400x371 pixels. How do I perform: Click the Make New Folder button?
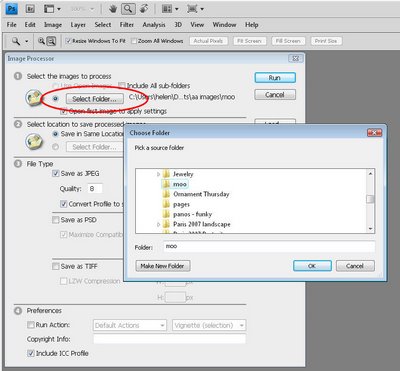pyautogui.click(x=163, y=266)
